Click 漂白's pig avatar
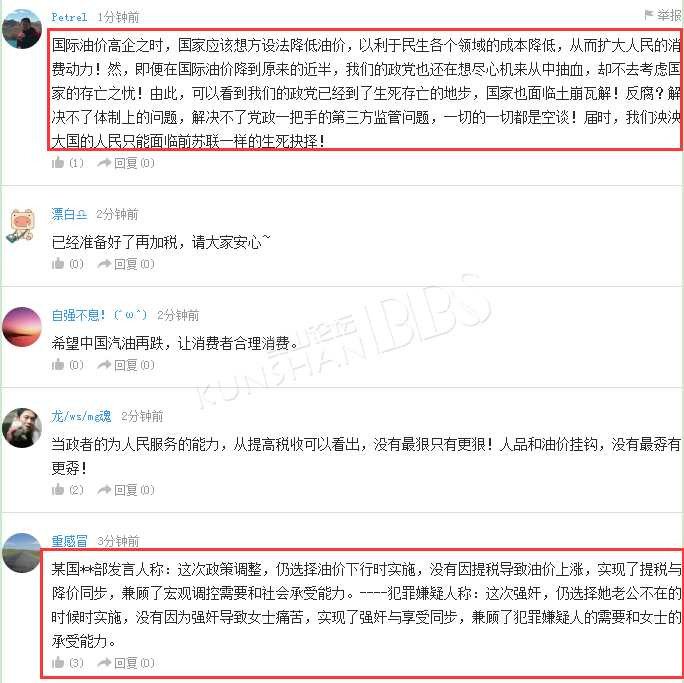This screenshot has height=683, width=684. click(22, 225)
